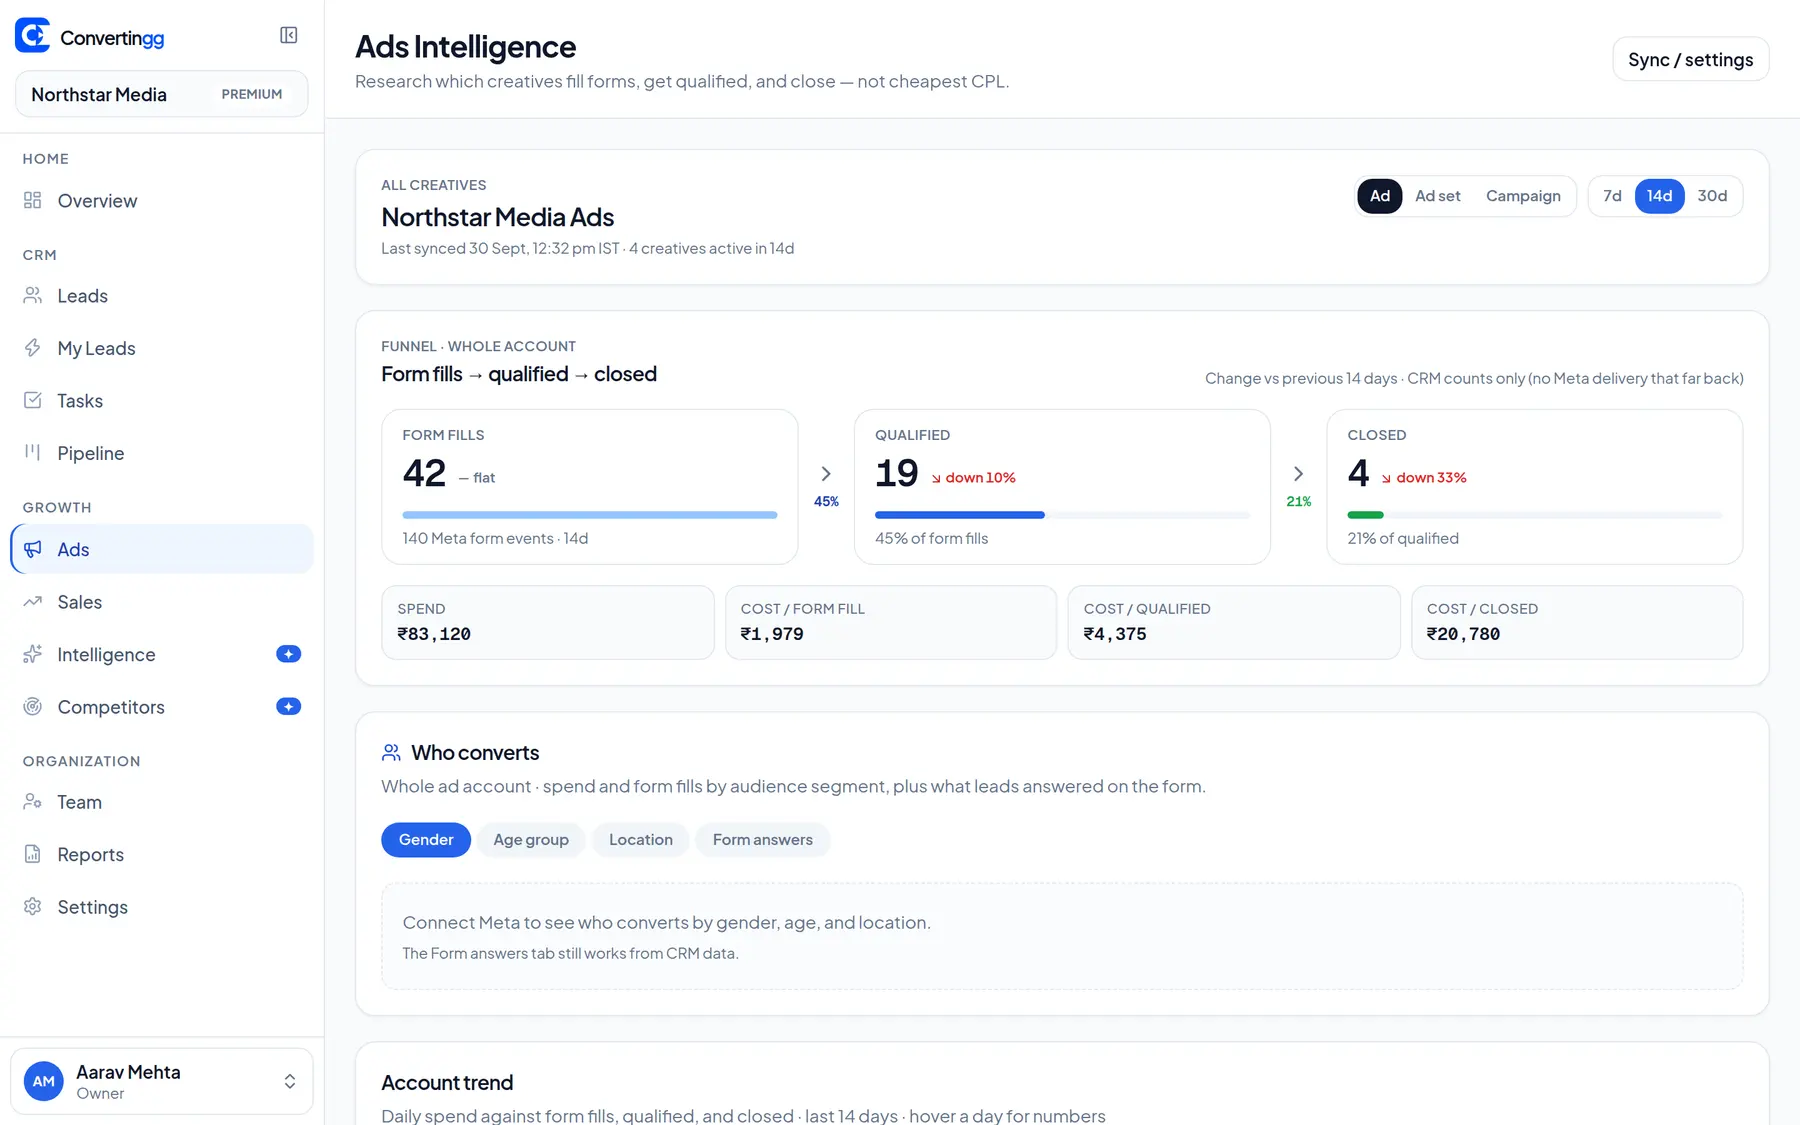Click the Ads megaphone icon
Viewport: 1800px width, 1125px height.
[x=33, y=549]
